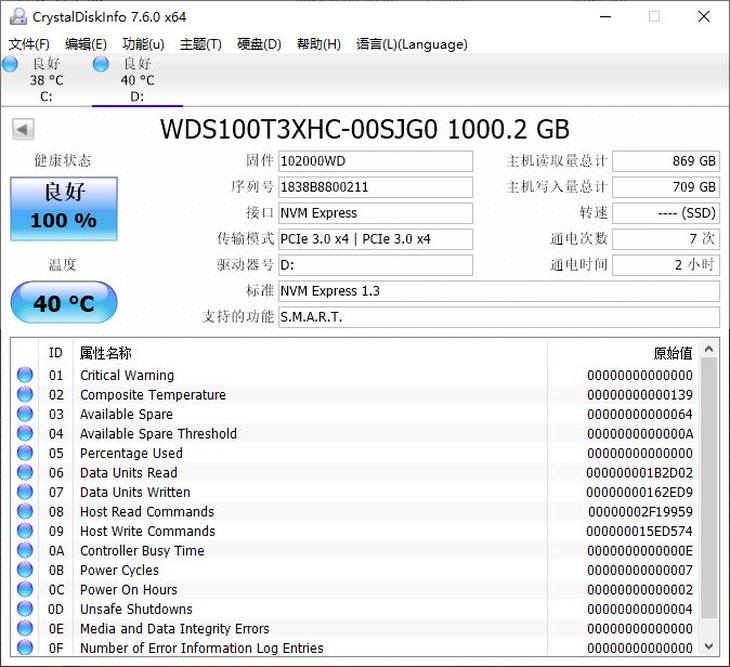Click the drive letter field D:
The height and width of the screenshot is (667, 730).
pyautogui.click(x=375, y=265)
